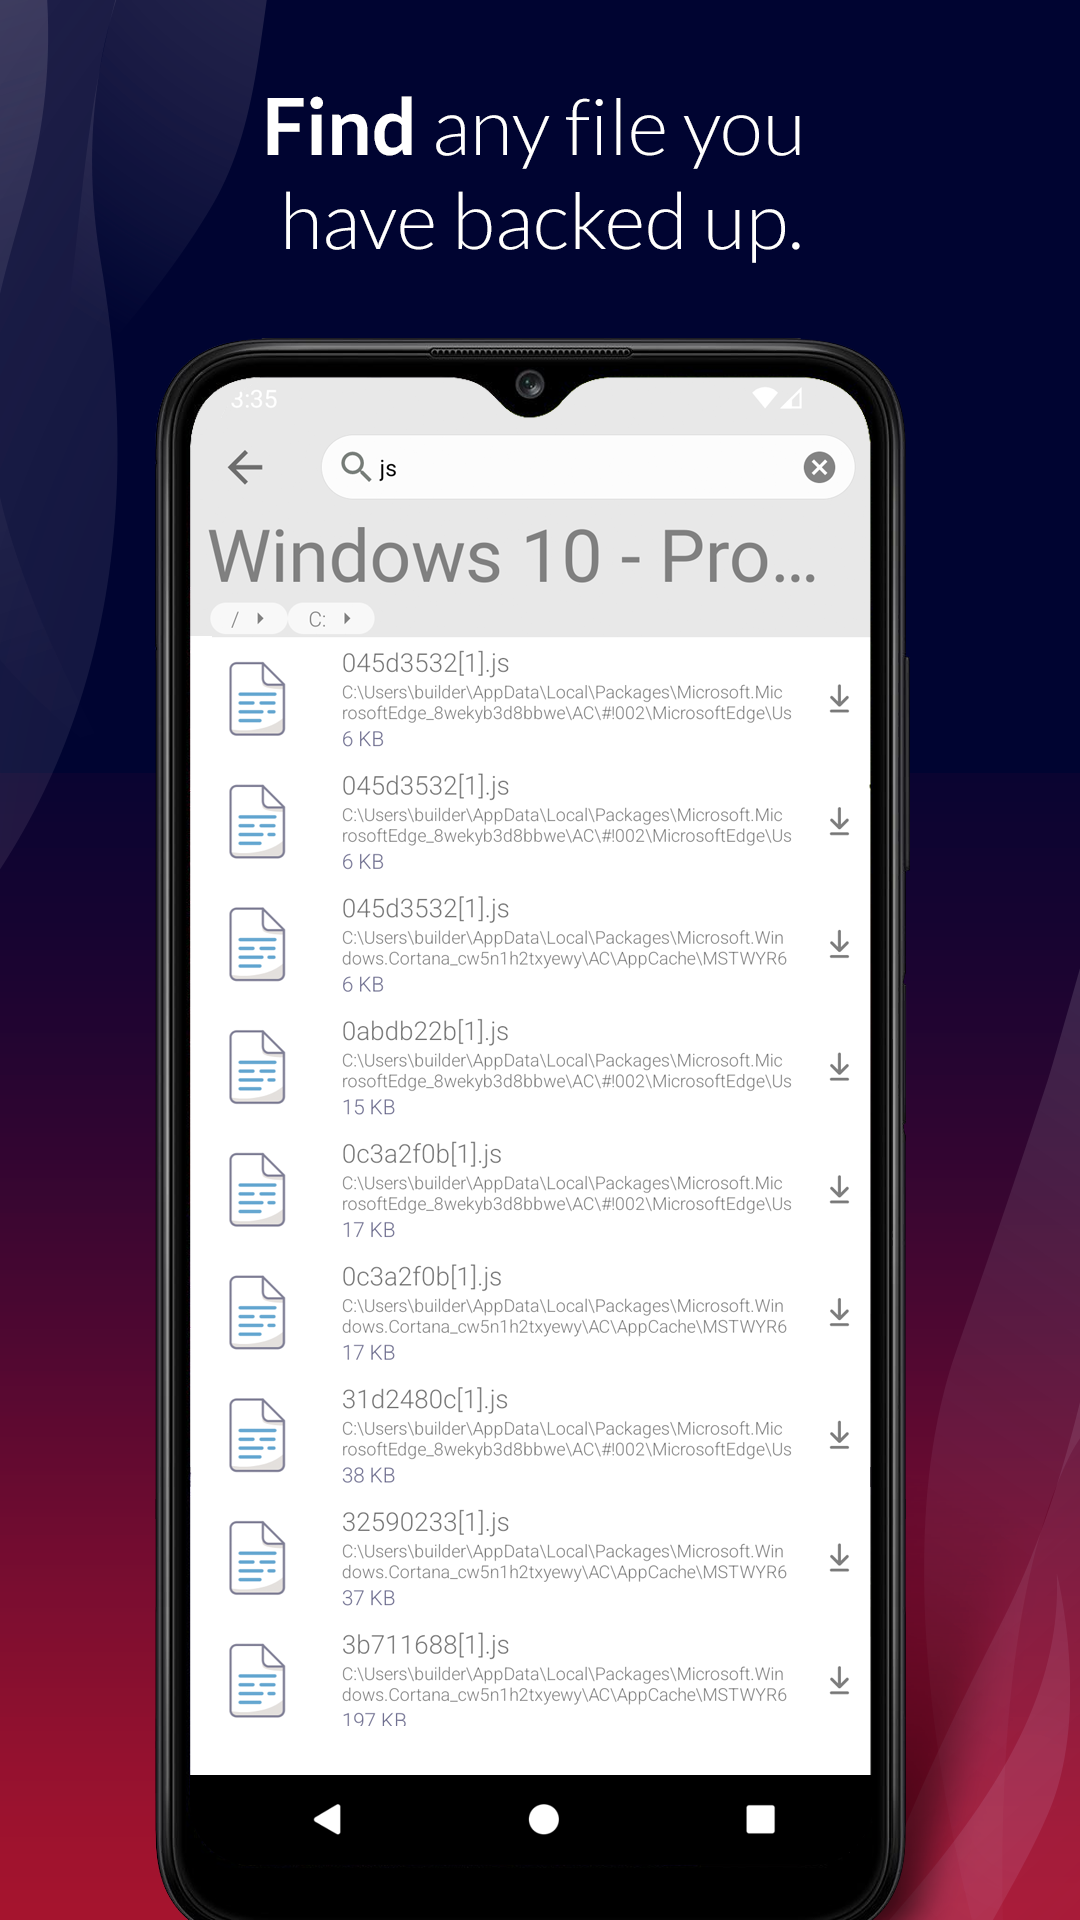Download the 31d2480c[1].js file
The height and width of the screenshot is (1920, 1080).
(x=839, y=1436)
